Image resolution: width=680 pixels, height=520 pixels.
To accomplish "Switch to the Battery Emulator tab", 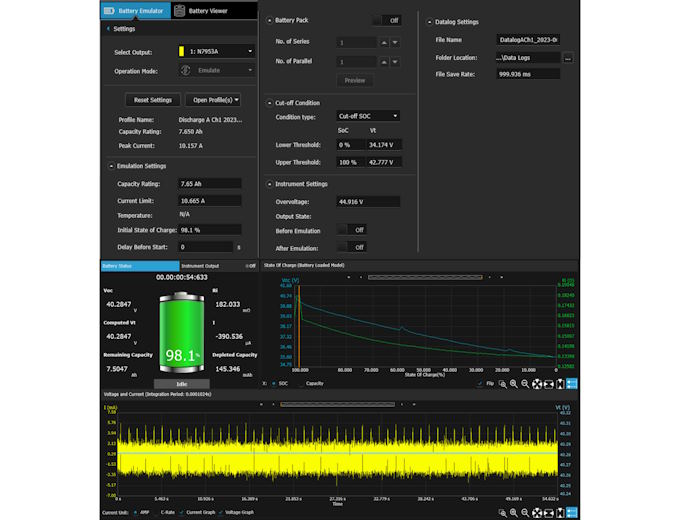I will (136, 11).
